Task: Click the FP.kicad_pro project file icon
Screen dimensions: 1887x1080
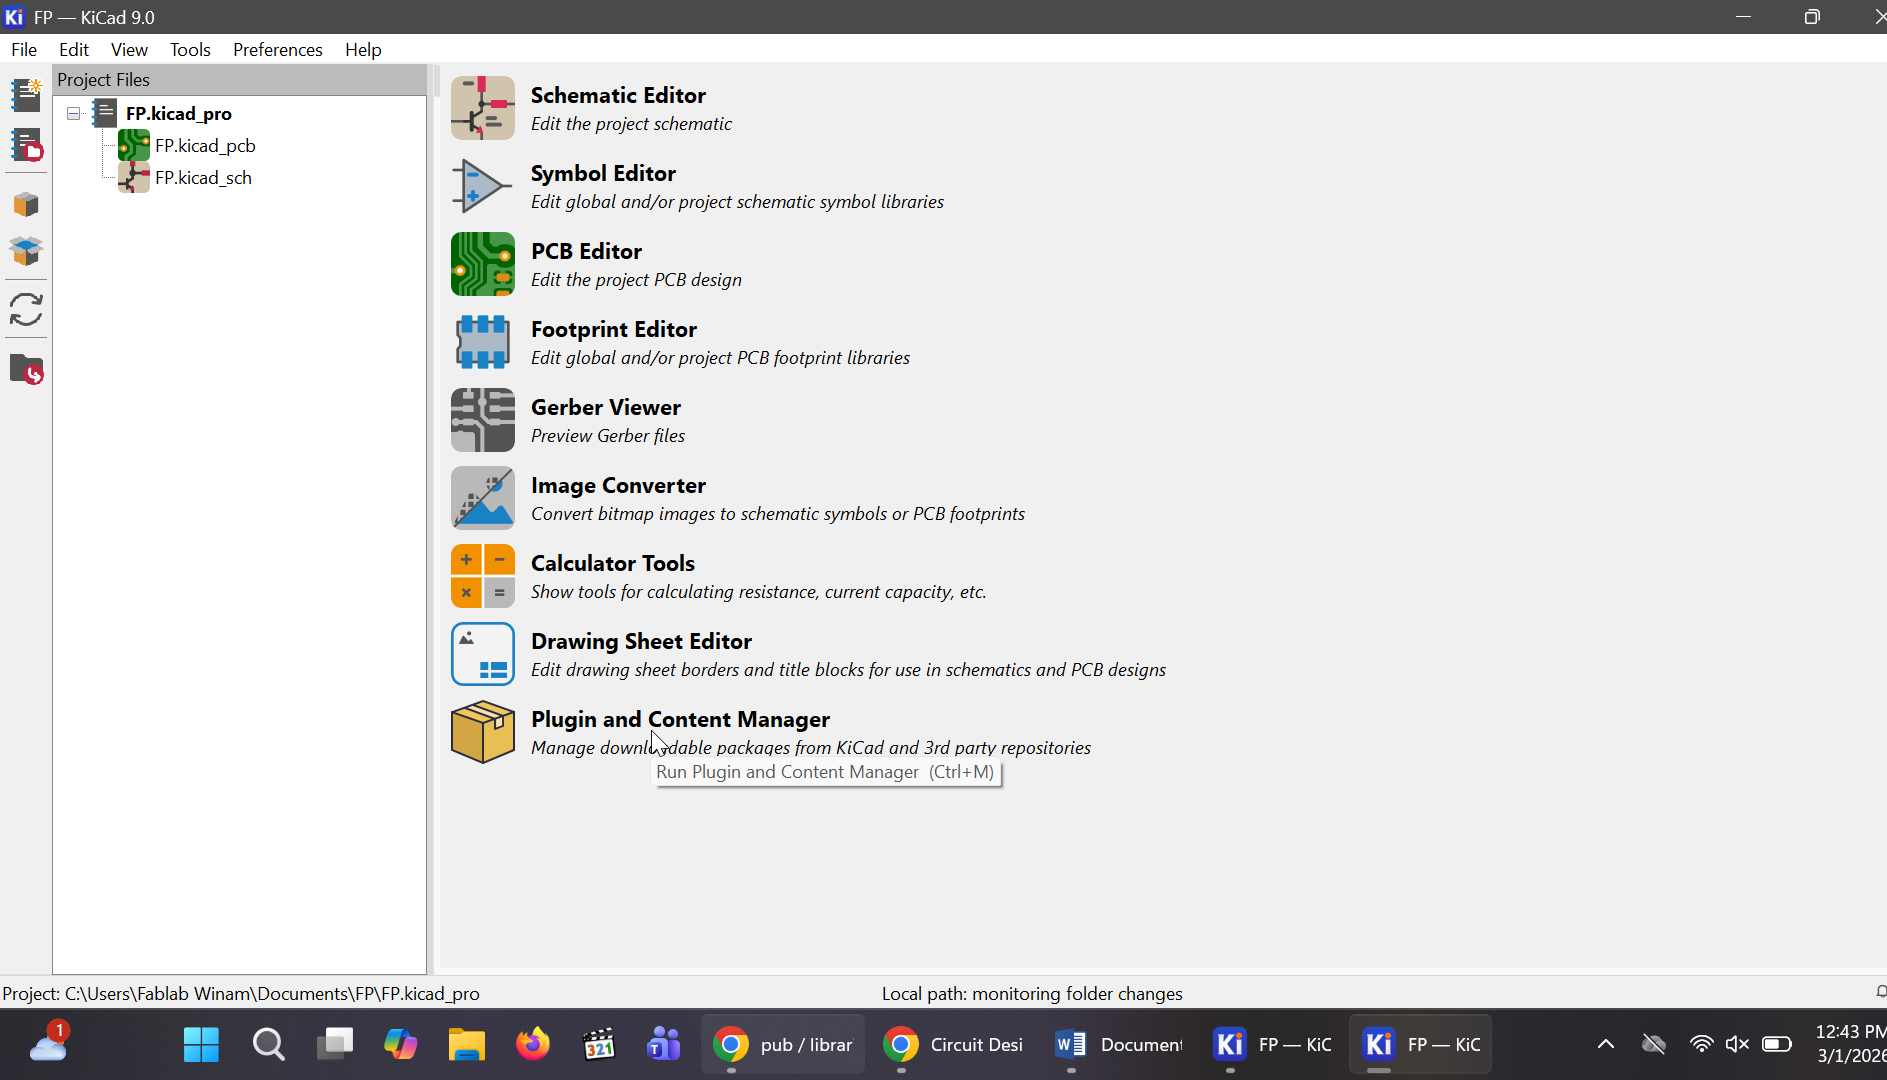Action: pyautogui.click(x=105, y=113)
